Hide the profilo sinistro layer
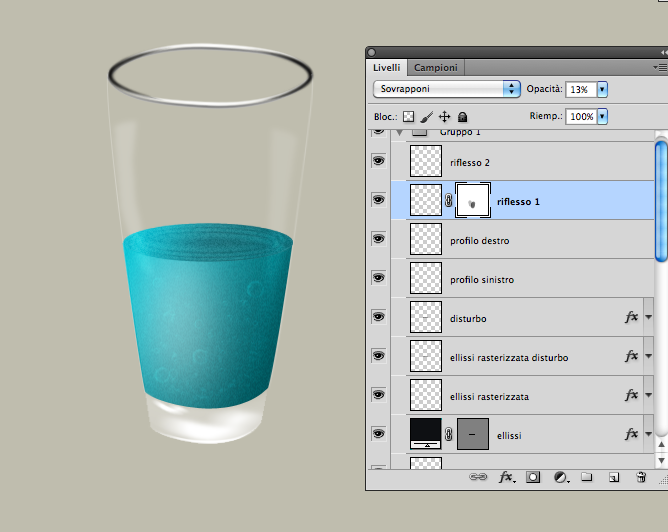The image size is (668, 532). coord(378,278)
